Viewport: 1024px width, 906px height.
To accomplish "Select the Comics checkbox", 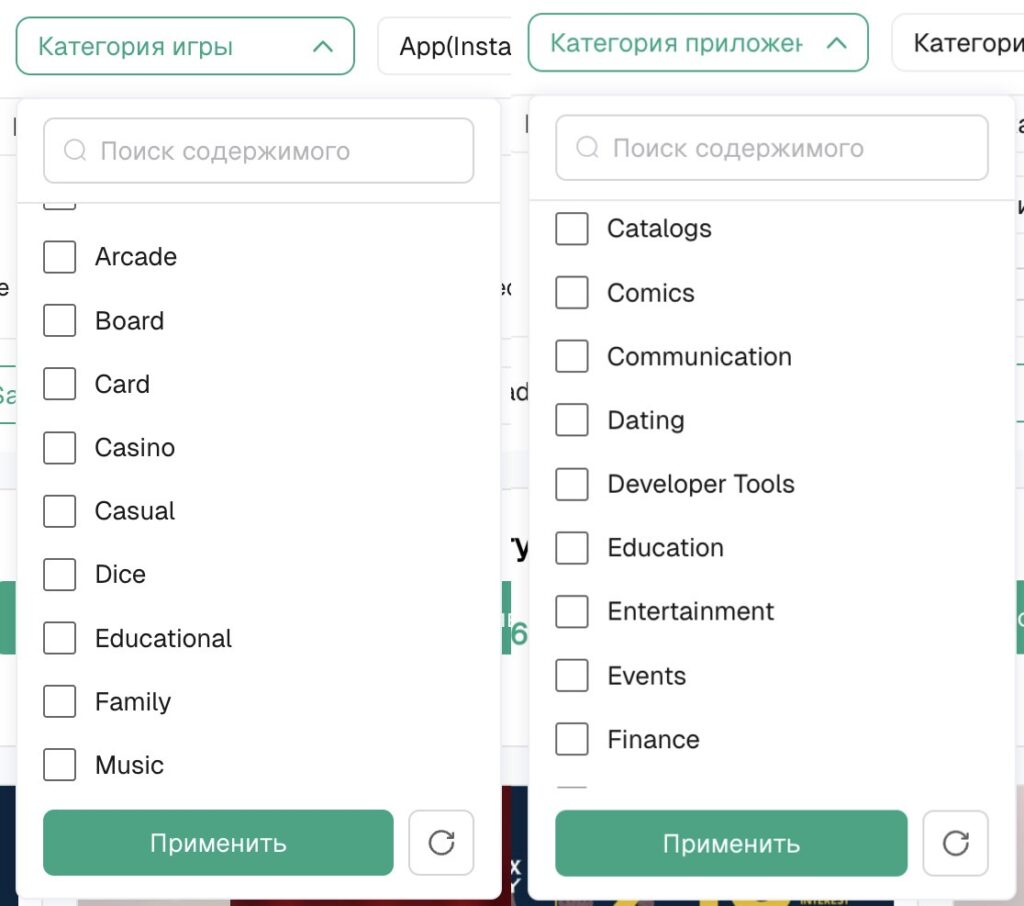I will (571, 293).
